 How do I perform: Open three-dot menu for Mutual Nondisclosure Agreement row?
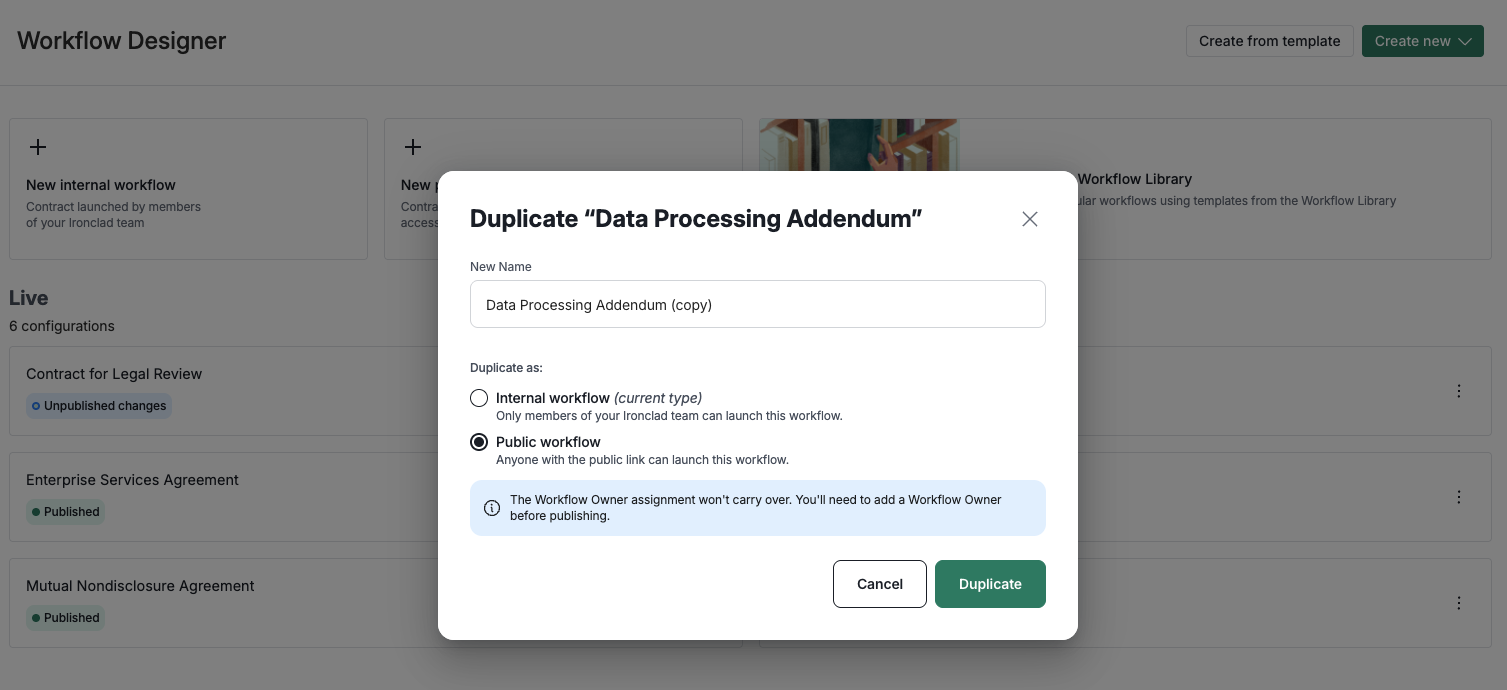[x=1459, y=603]
